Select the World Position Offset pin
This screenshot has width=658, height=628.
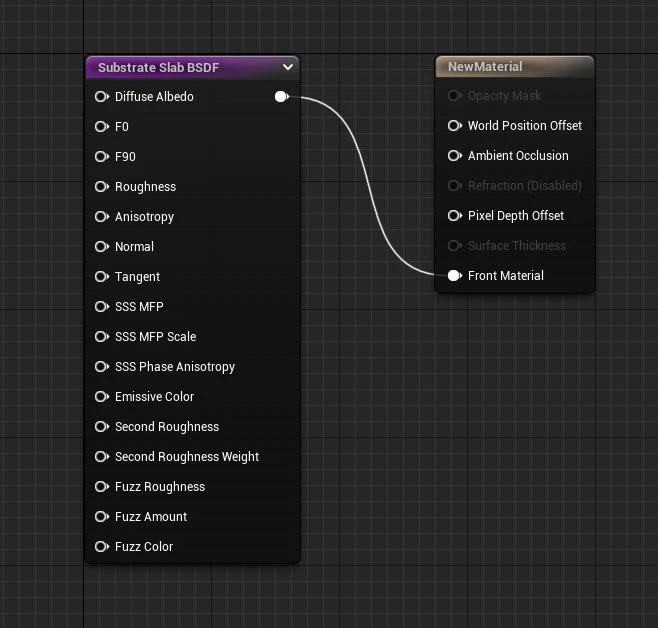pyautogui.click(x=454, y=126)
